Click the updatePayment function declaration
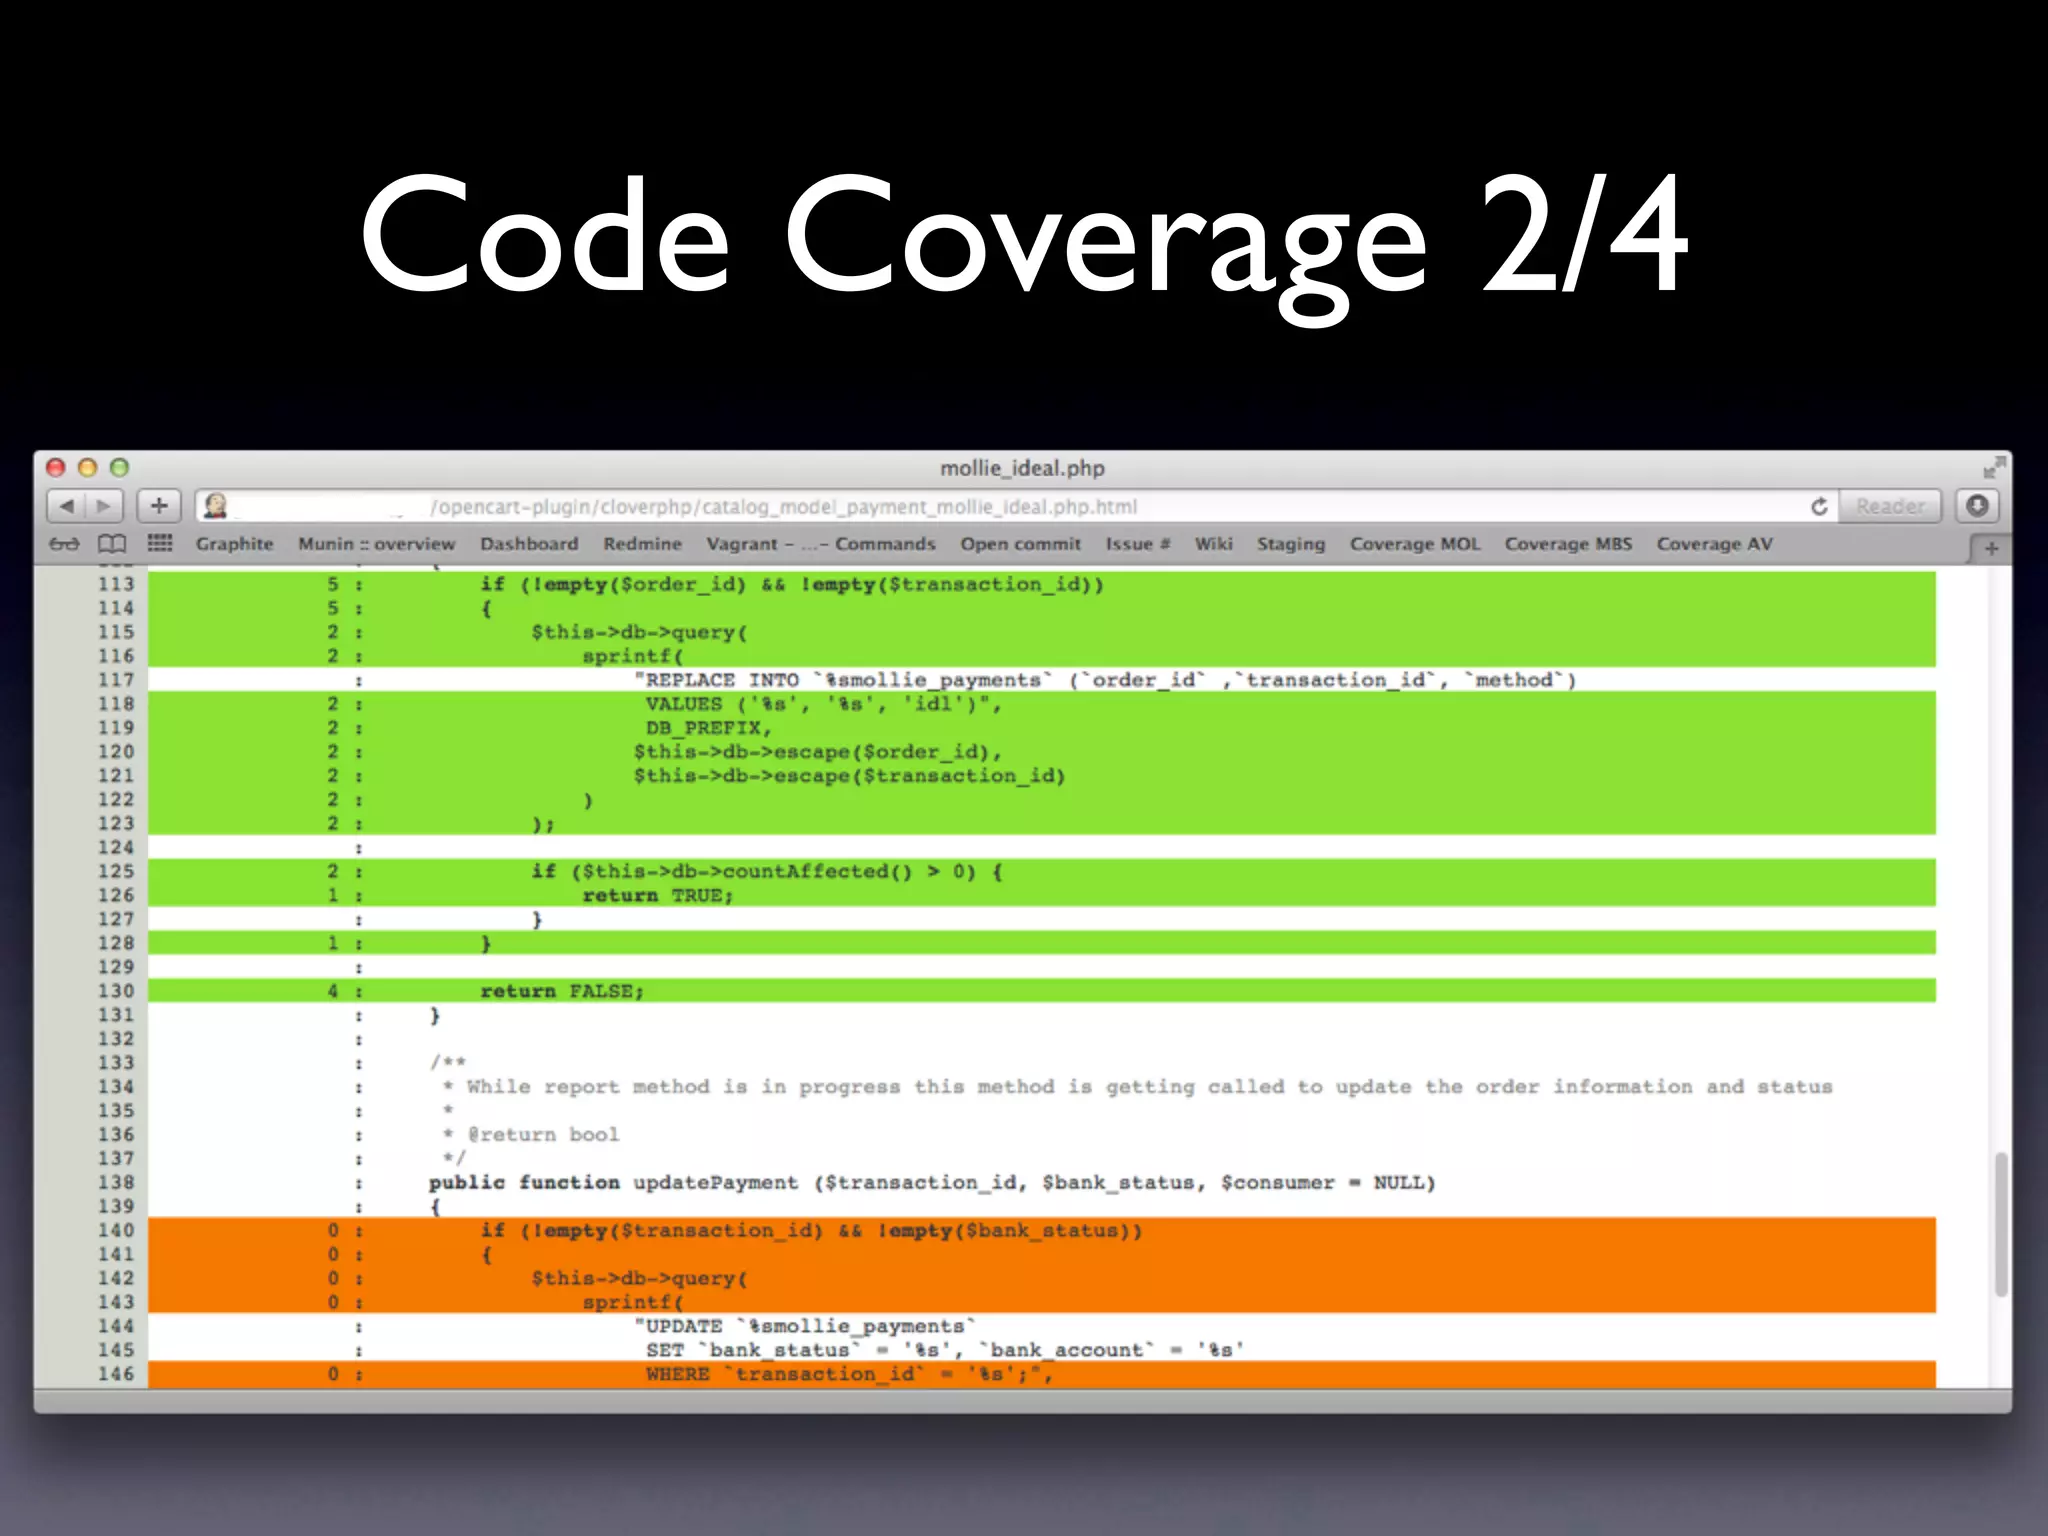 (932, 1183)
